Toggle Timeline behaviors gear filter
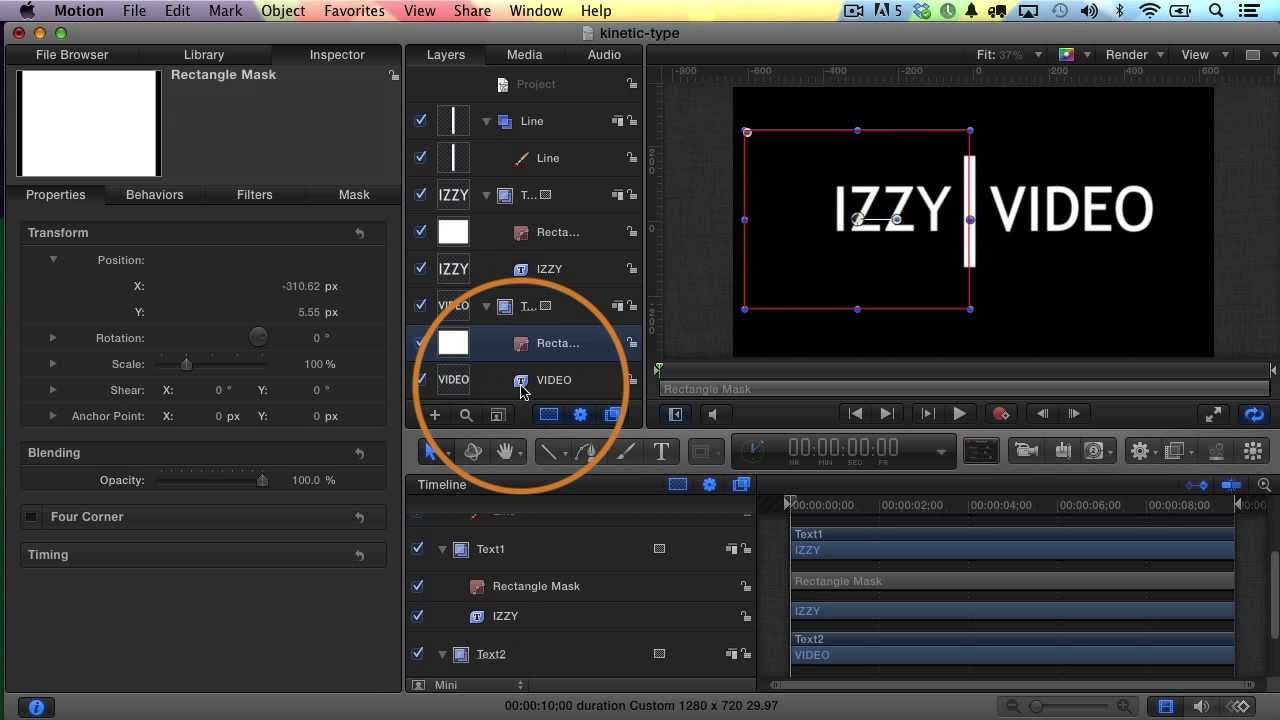 pyautogui.click(x=709, y=485)
